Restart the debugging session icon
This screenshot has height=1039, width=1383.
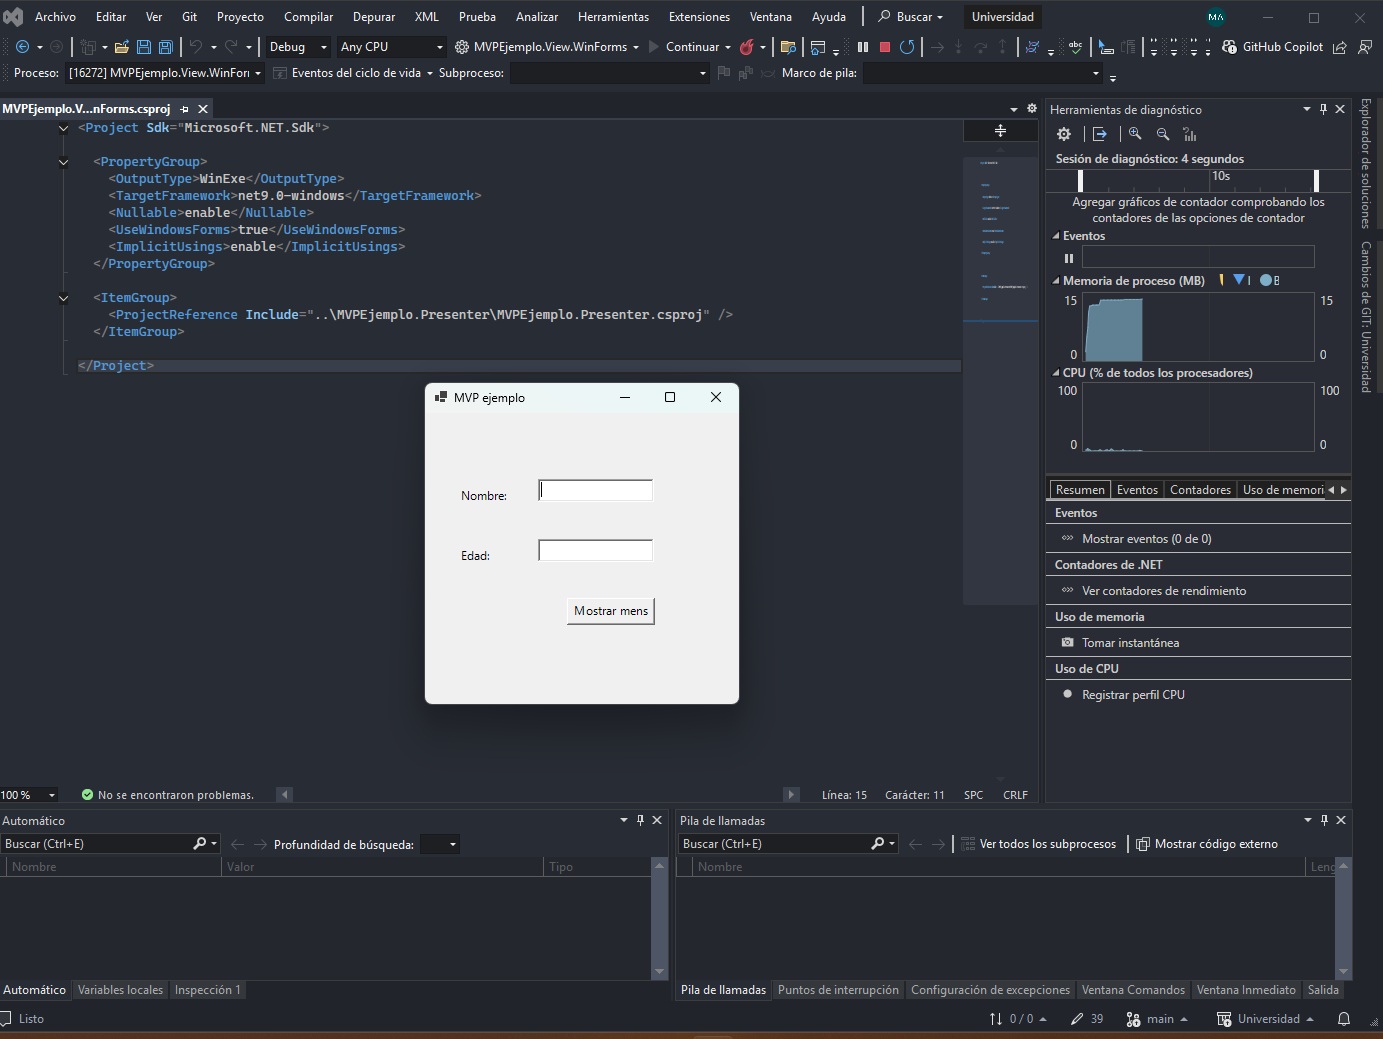pos(907,47)
